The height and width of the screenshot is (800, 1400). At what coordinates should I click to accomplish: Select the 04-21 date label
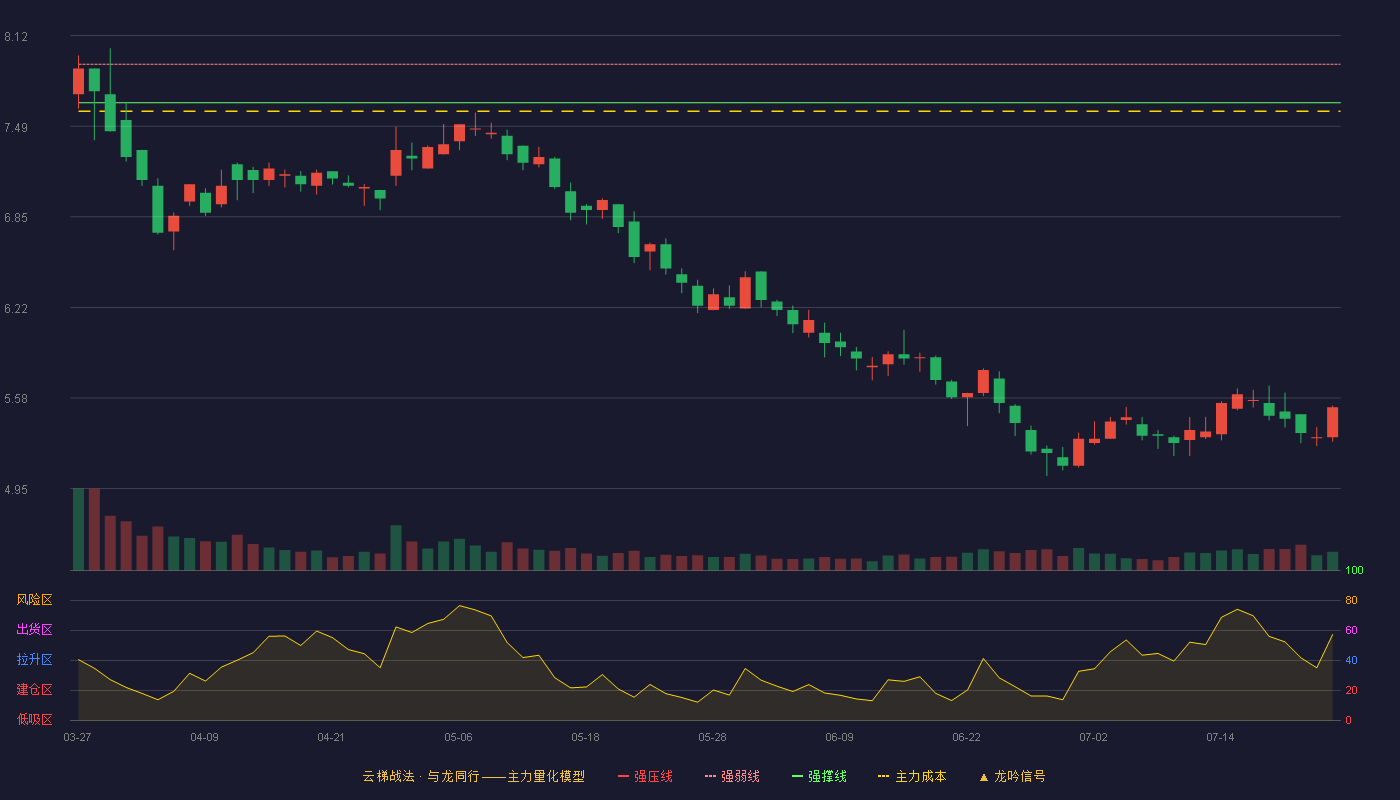pos(331,737)
